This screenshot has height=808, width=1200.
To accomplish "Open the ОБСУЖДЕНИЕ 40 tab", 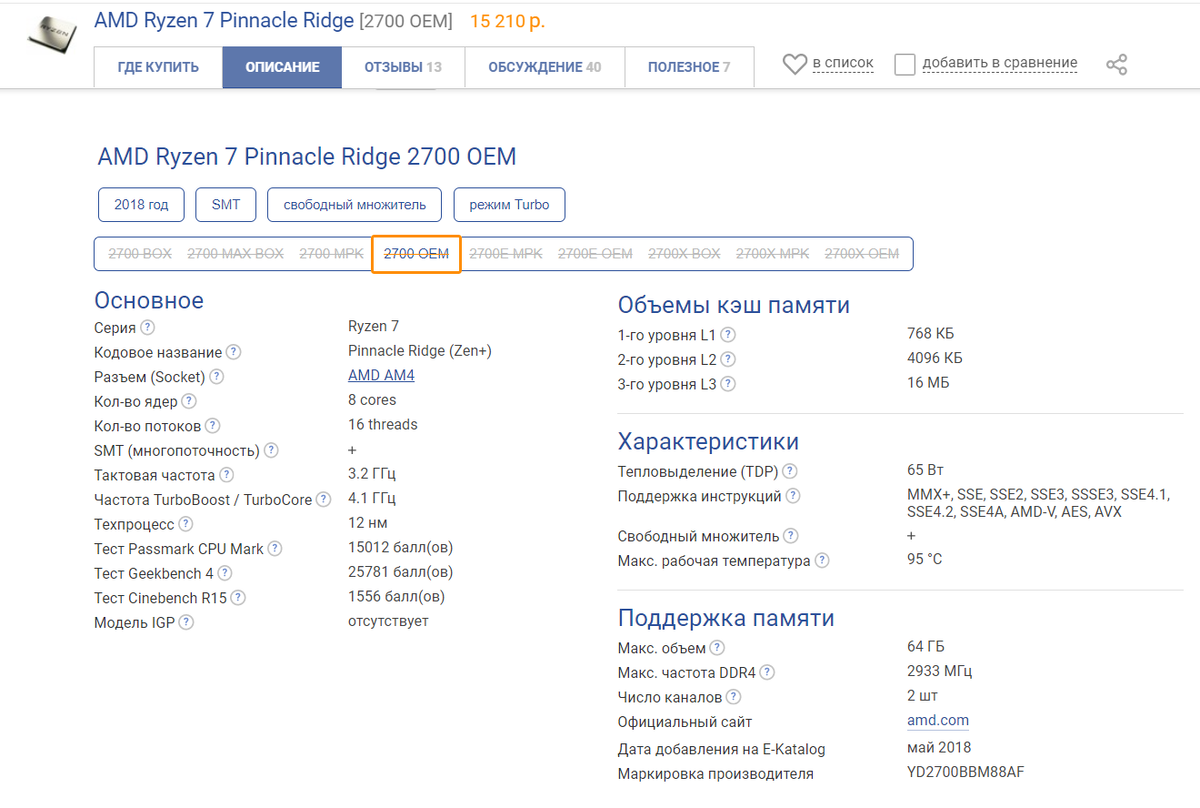I will (x=545, y=67).
